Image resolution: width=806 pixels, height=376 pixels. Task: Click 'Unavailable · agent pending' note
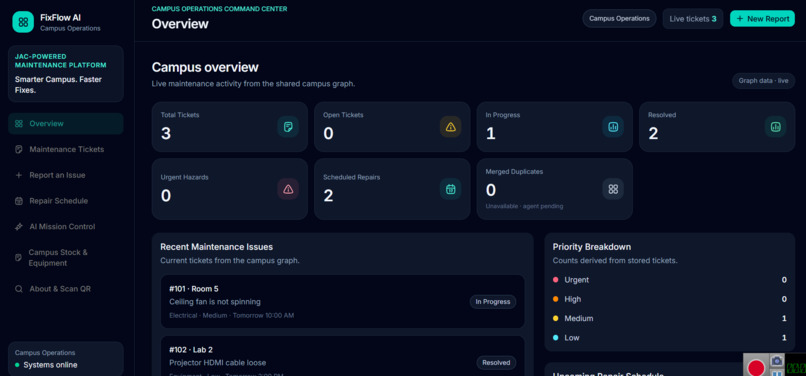[524, 206]
